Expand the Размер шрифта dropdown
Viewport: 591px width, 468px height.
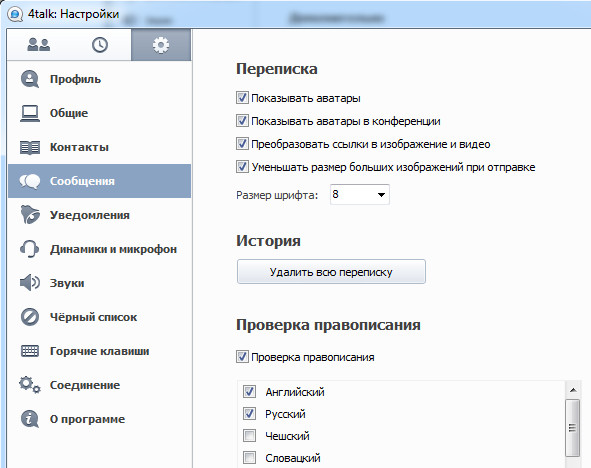click(360, 194)
